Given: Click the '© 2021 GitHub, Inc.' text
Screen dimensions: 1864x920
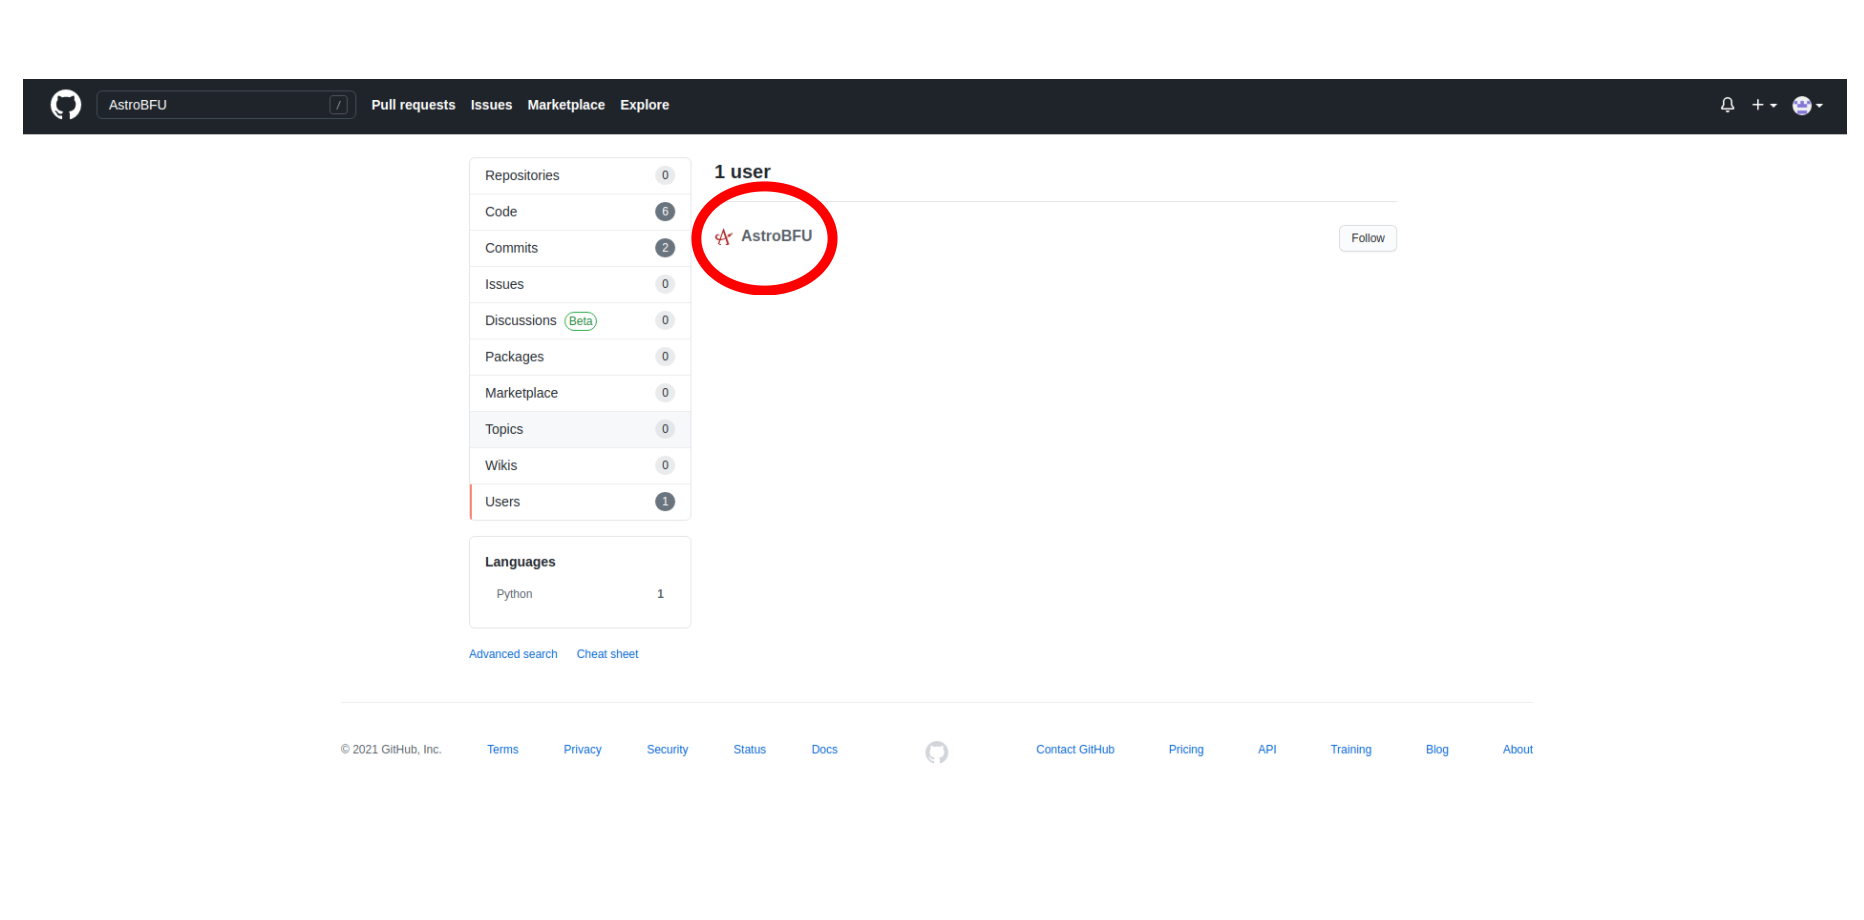Looking at the screenshot, I should 391,750.
